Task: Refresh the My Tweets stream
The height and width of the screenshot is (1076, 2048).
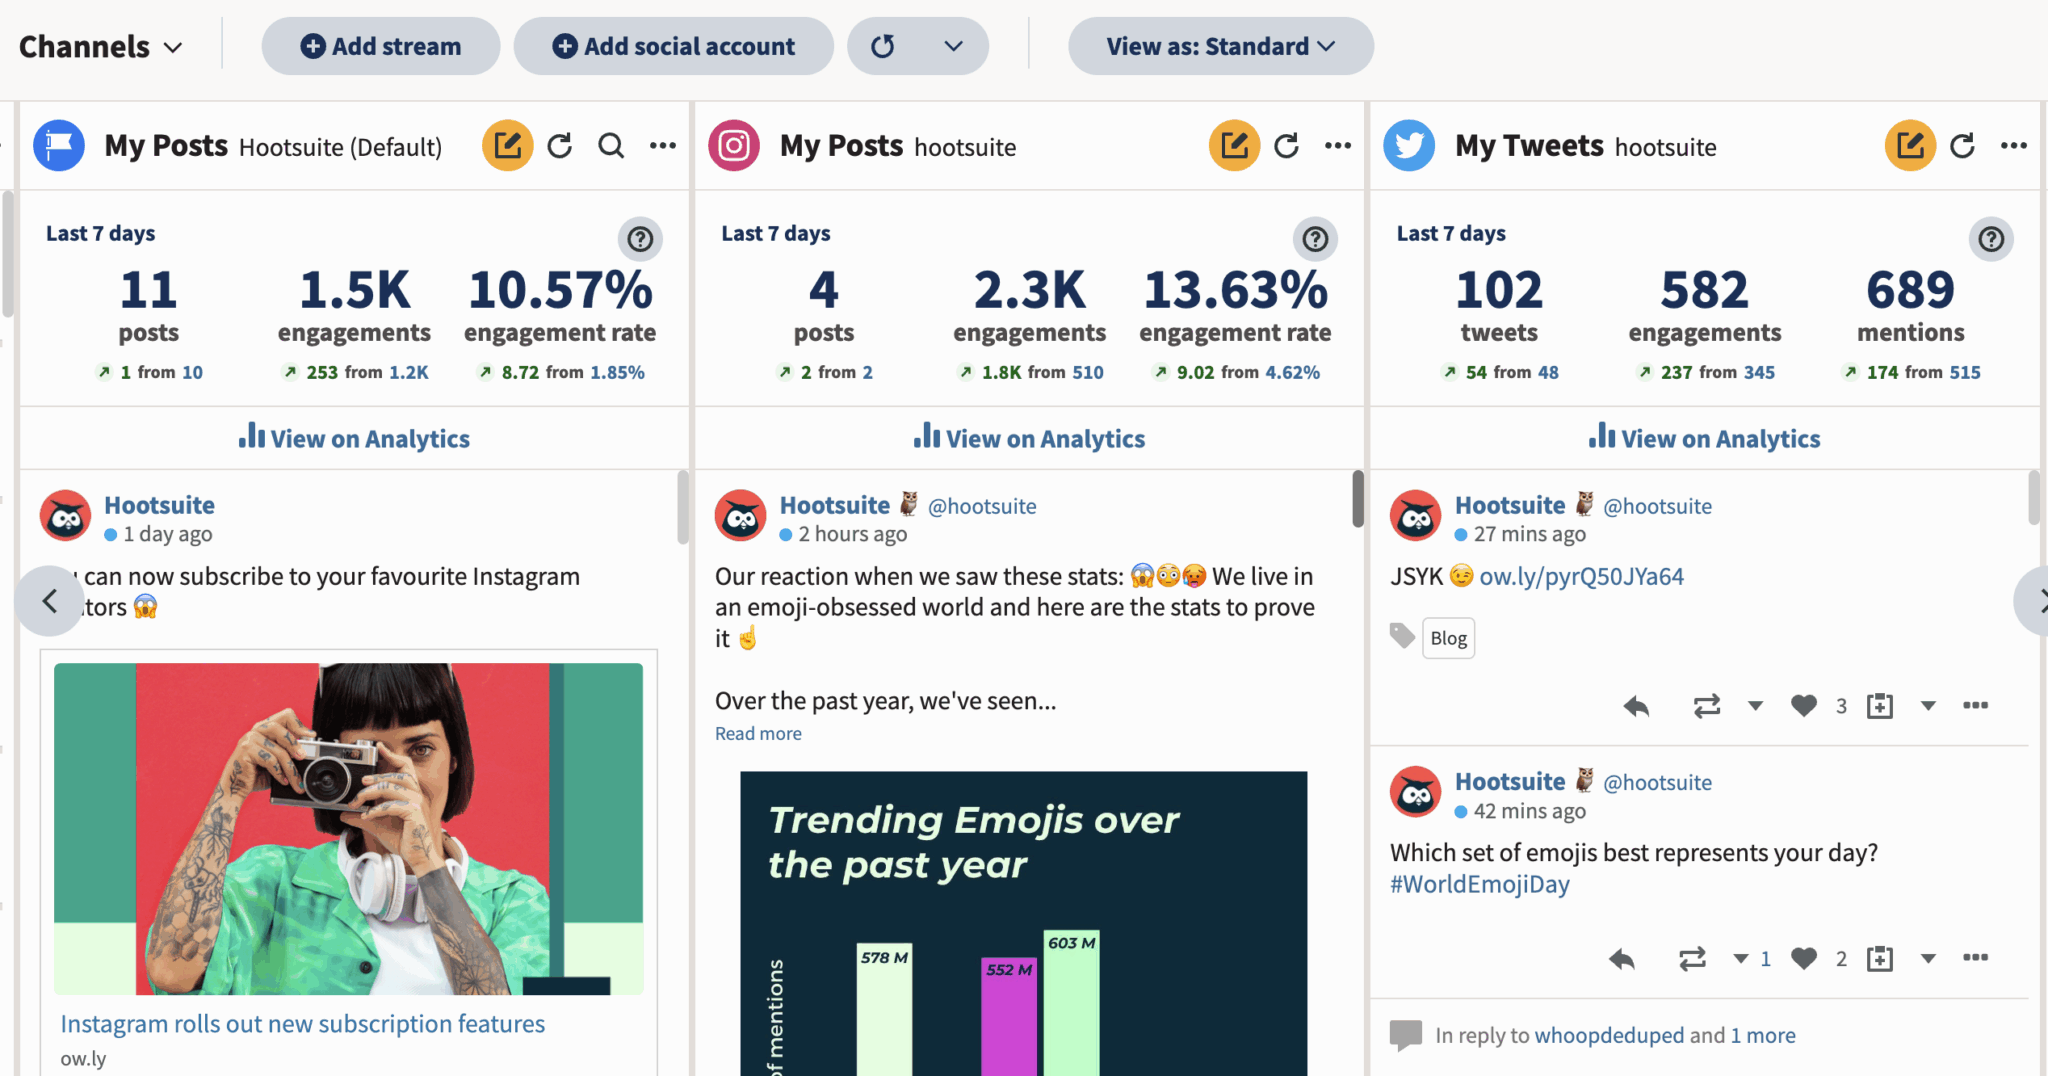Action: [x=1962, y=145]
